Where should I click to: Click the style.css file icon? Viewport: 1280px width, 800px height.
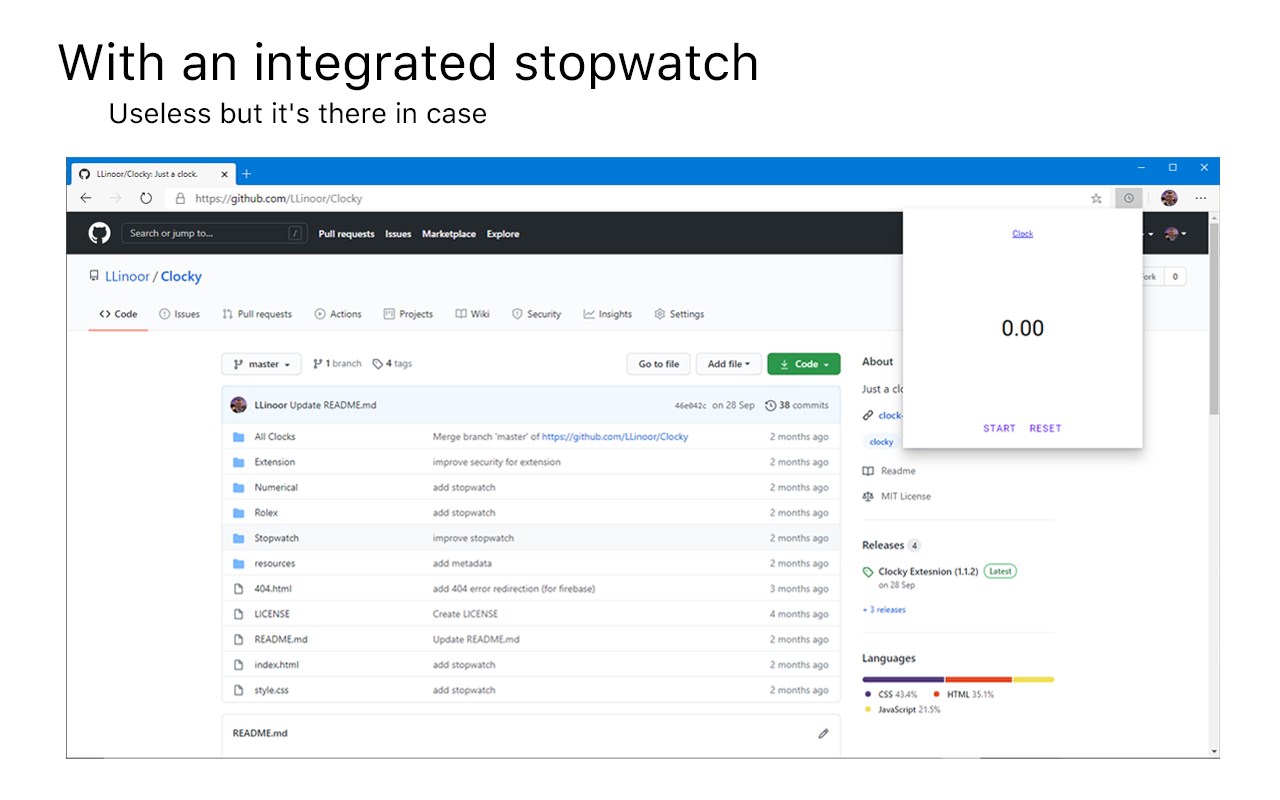click(238, 690)
